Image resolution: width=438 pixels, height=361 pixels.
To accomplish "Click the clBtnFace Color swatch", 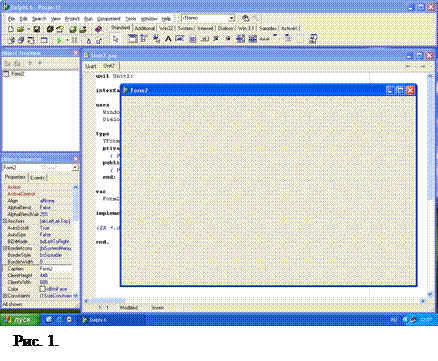I will tap(42, 289).
